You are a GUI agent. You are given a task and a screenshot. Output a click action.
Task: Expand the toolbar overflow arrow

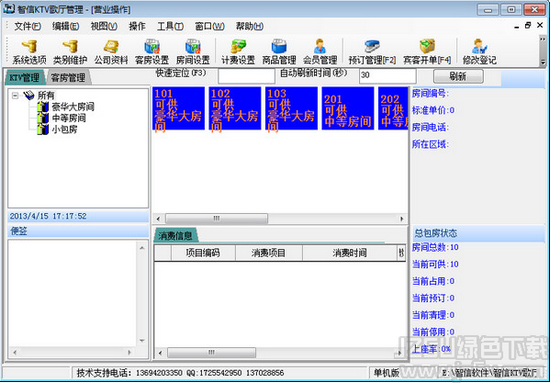pyautogui.click(x=543, y=62)
